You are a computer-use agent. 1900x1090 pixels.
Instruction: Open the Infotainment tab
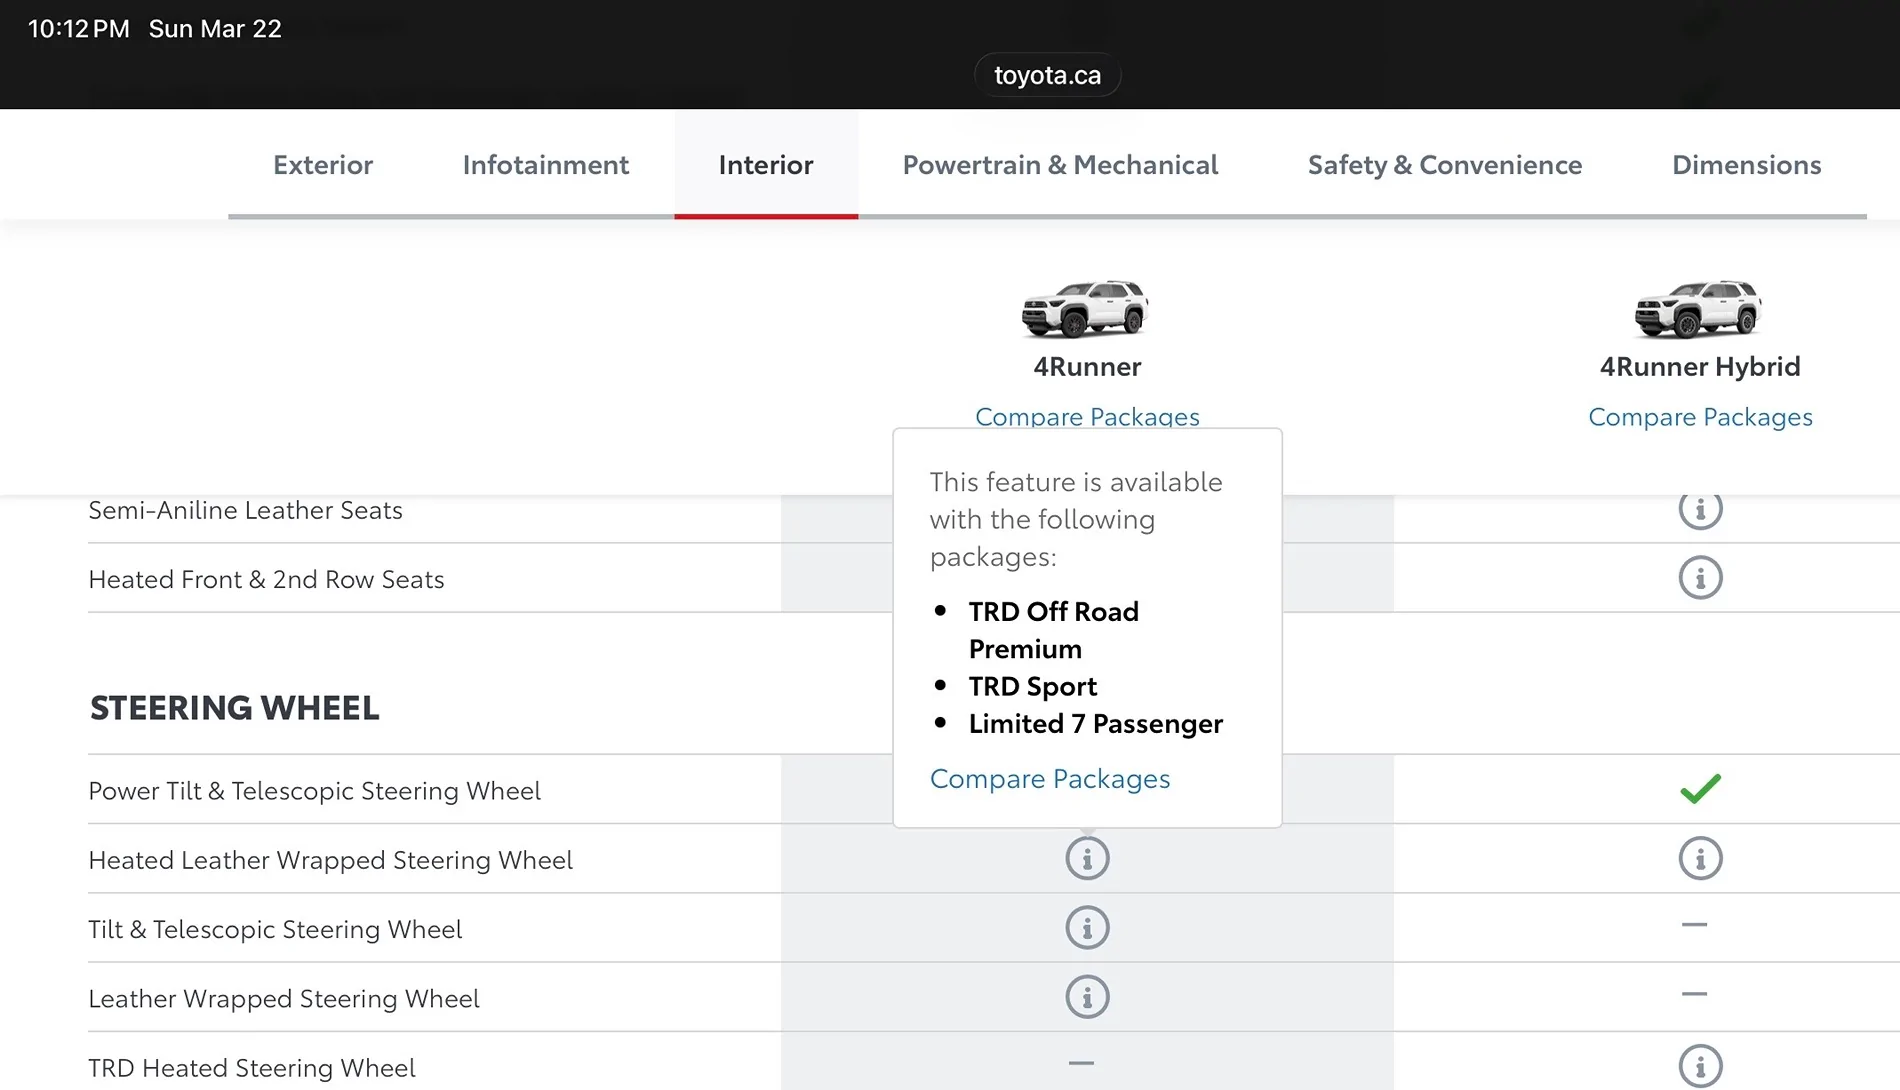click(x=545, y=165)
